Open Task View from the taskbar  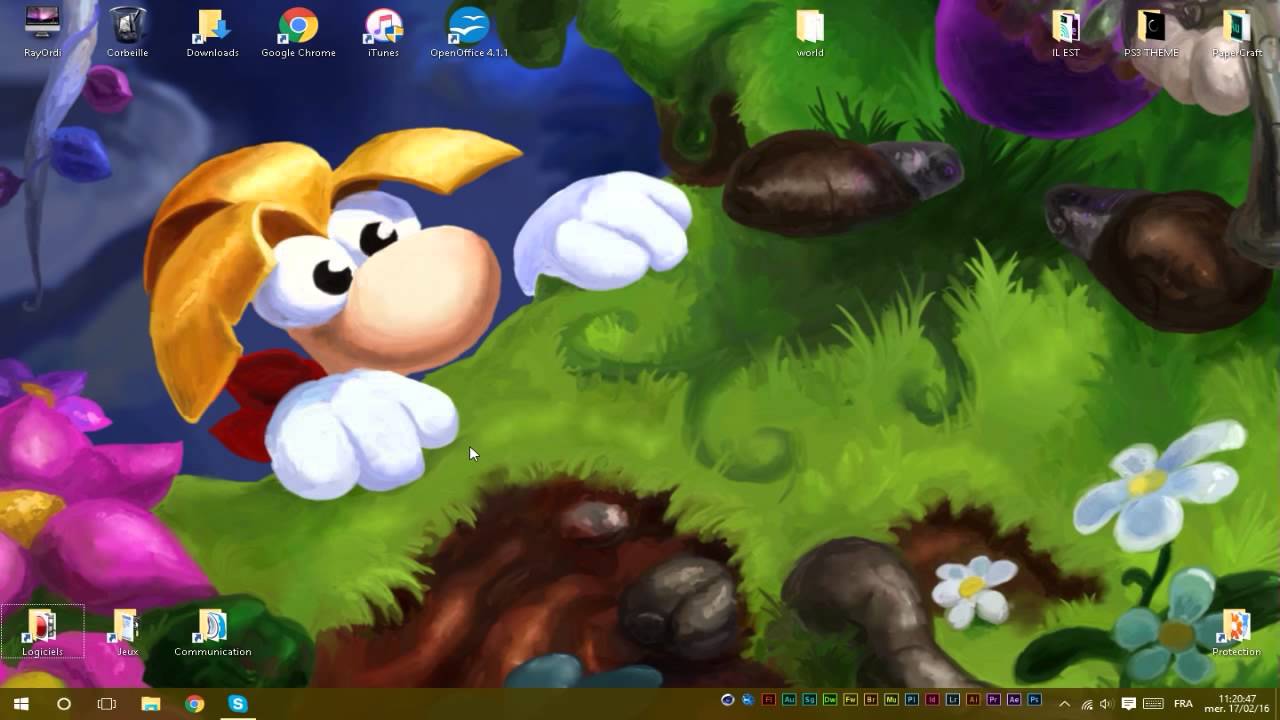coord(107,704)
